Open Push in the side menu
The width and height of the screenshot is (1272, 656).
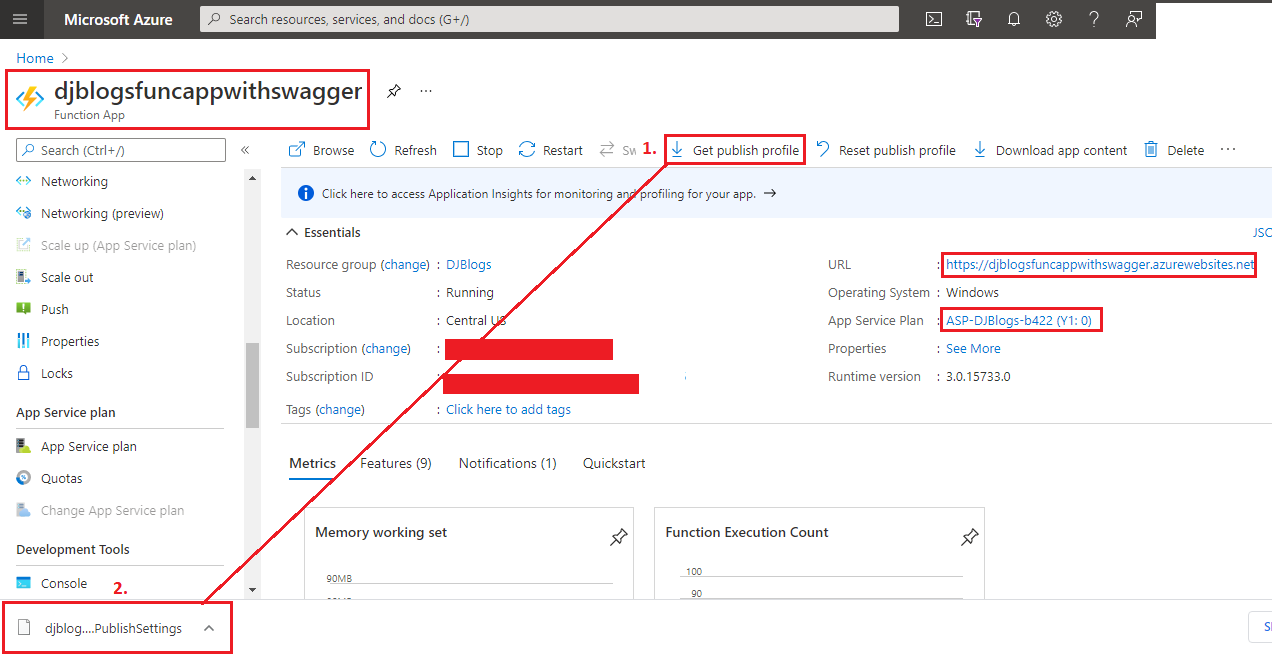click(x=54, y=309)
